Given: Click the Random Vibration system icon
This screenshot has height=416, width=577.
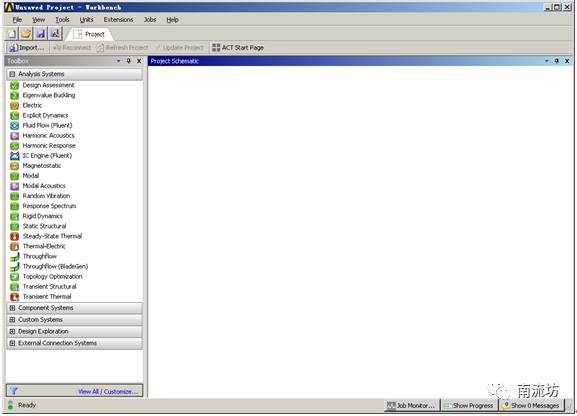Looking at the screenshot, I should click(x=14, y=196).
